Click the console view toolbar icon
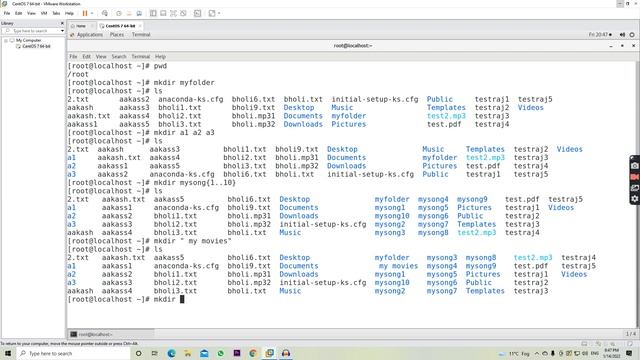 (198, 13)
